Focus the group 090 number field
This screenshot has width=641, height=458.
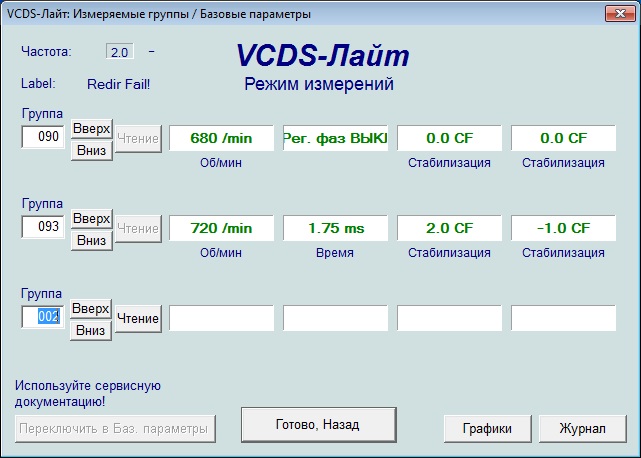pos(45,137)
